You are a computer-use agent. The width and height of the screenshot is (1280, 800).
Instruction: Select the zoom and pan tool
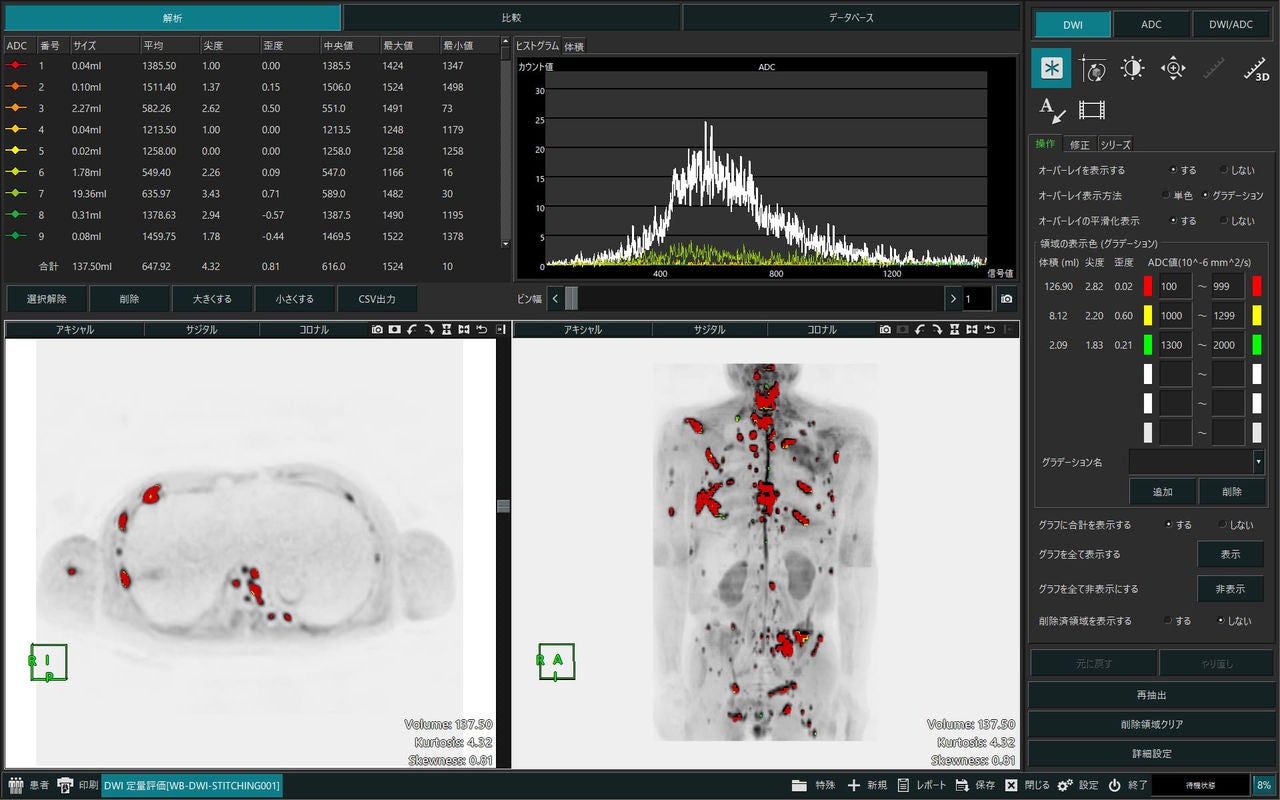pyautogui.click(x=1173, y=68)
